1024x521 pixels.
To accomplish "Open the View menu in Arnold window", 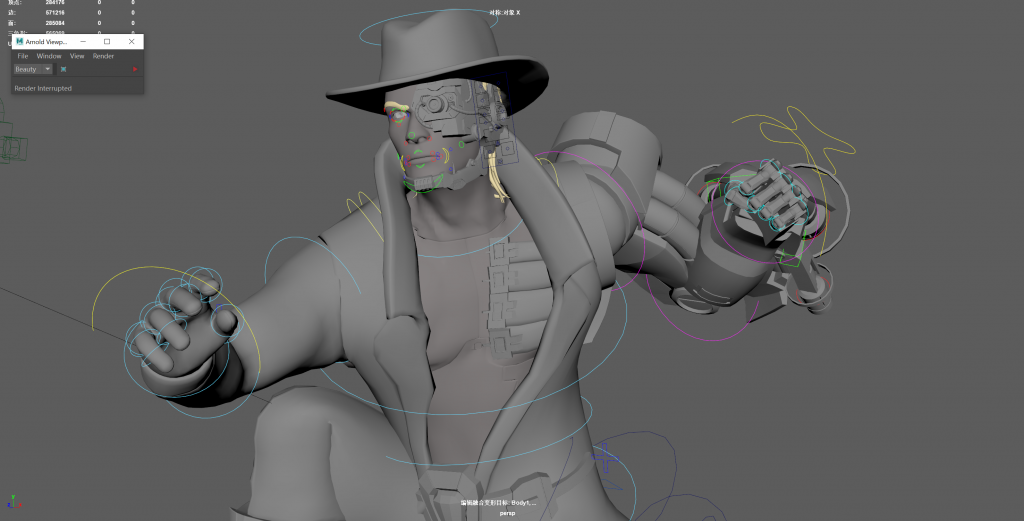I will [x=77, y=56].
